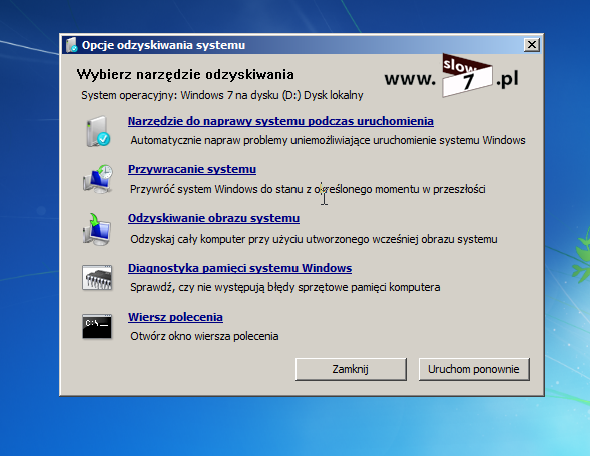Image resolution: width=590 pixels, height=456 pixels.
Task: Click the Zamknij button
Action: coord(351,369)
